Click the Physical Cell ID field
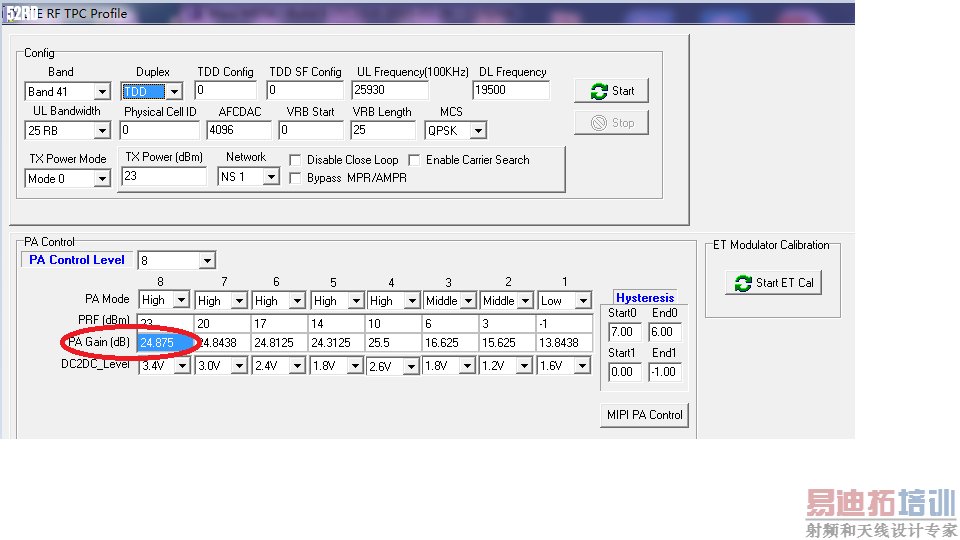 (159, 130)
